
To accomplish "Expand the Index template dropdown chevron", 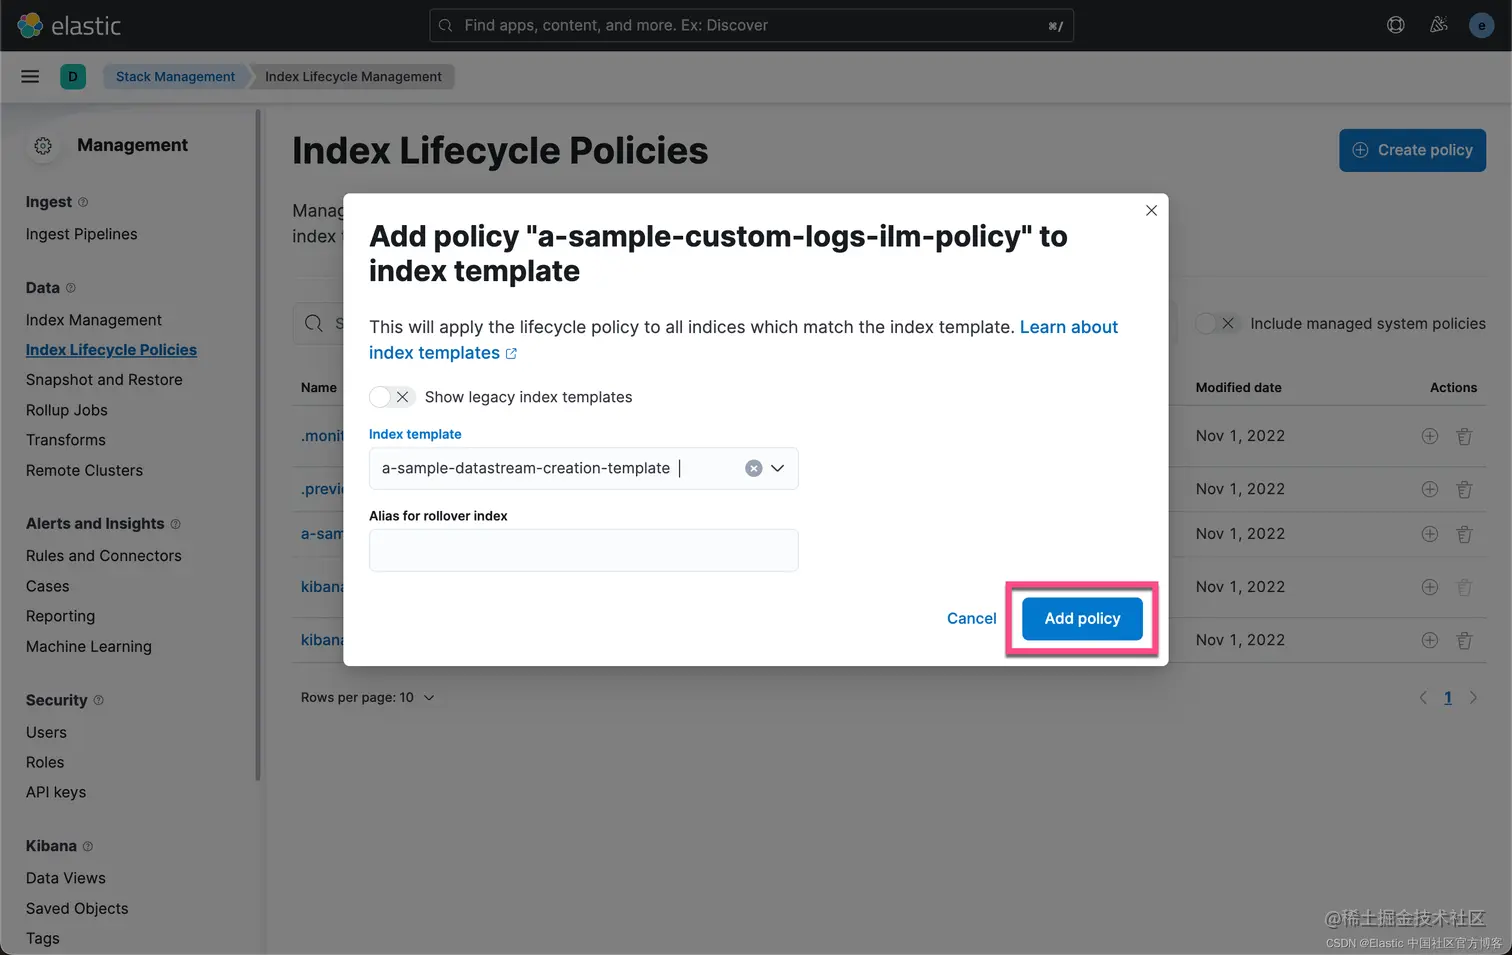I will pos(778,468).
